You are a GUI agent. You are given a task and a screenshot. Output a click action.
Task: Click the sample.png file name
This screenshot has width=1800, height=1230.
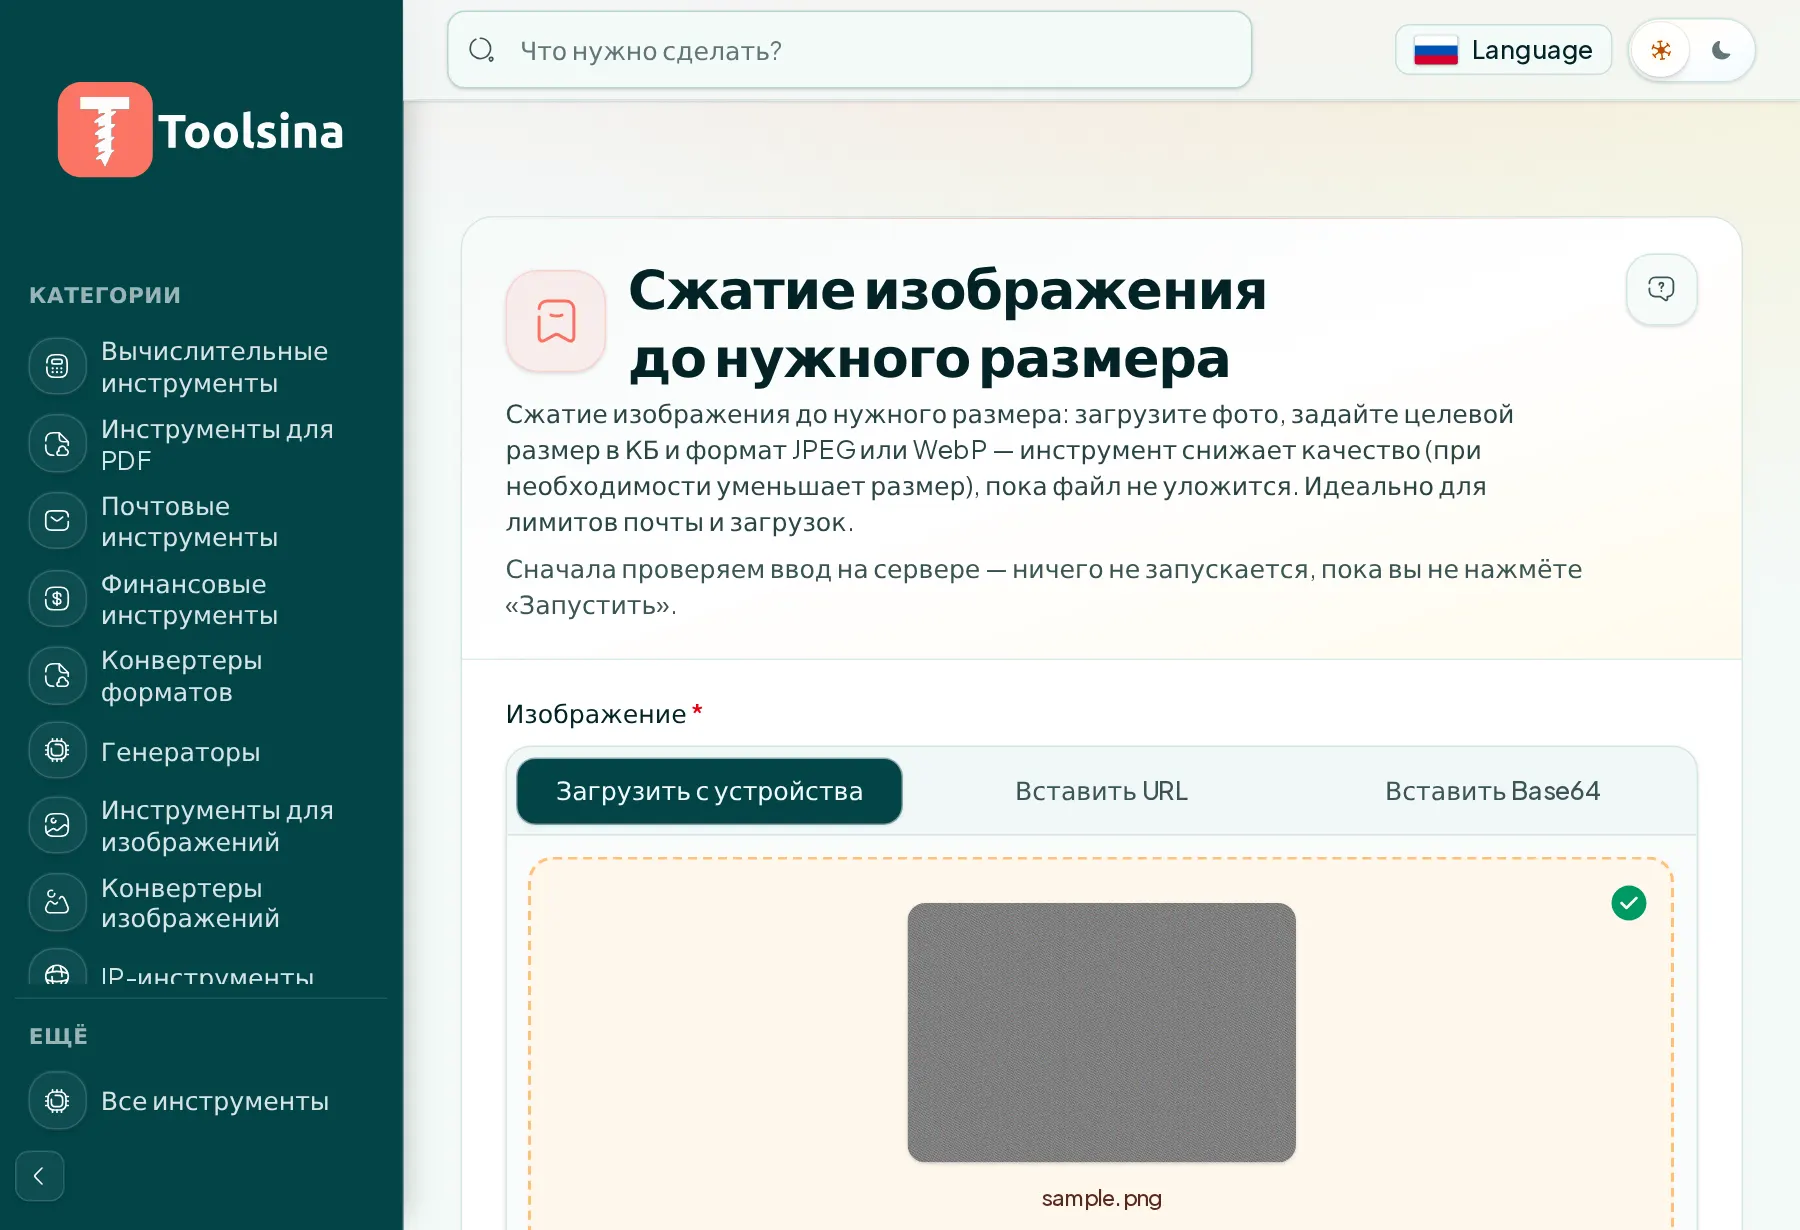(x=1101, y=1198)
